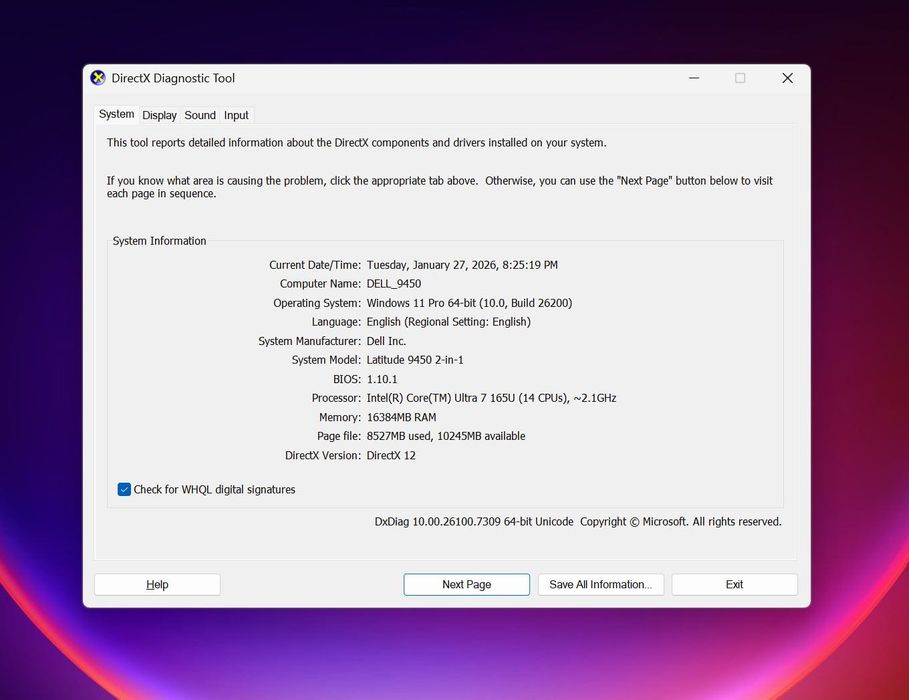Click the Current Date/Time label

315,265
